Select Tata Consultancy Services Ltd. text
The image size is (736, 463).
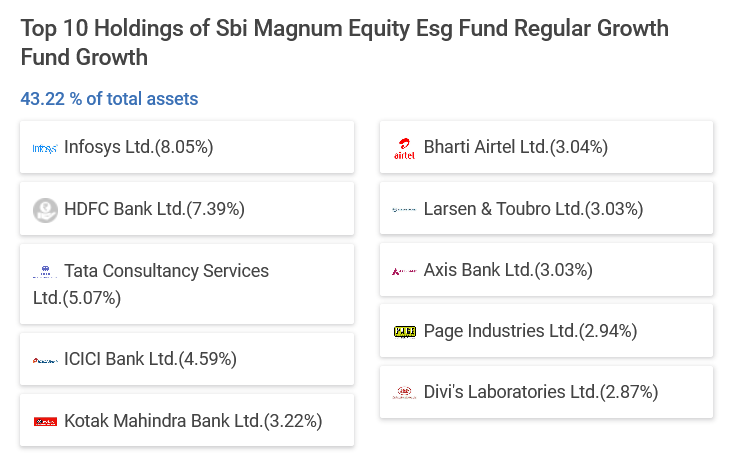point(166,271)
